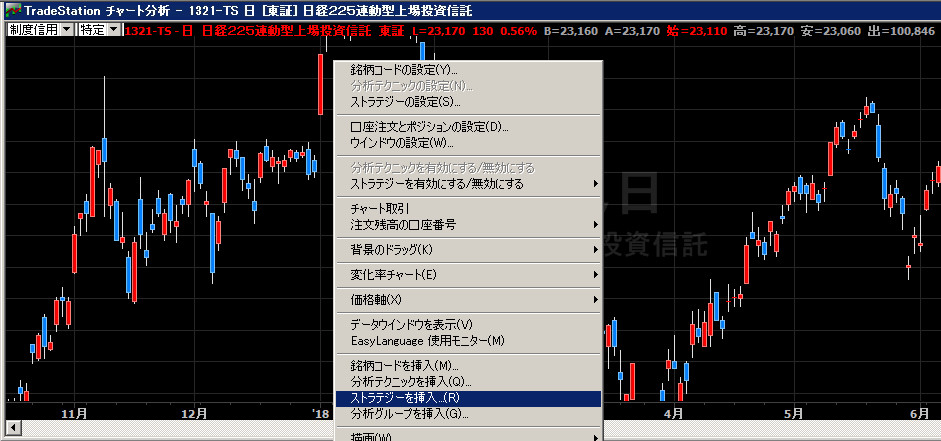Click the L=23,170 last price text

click(x=439, y=31)
